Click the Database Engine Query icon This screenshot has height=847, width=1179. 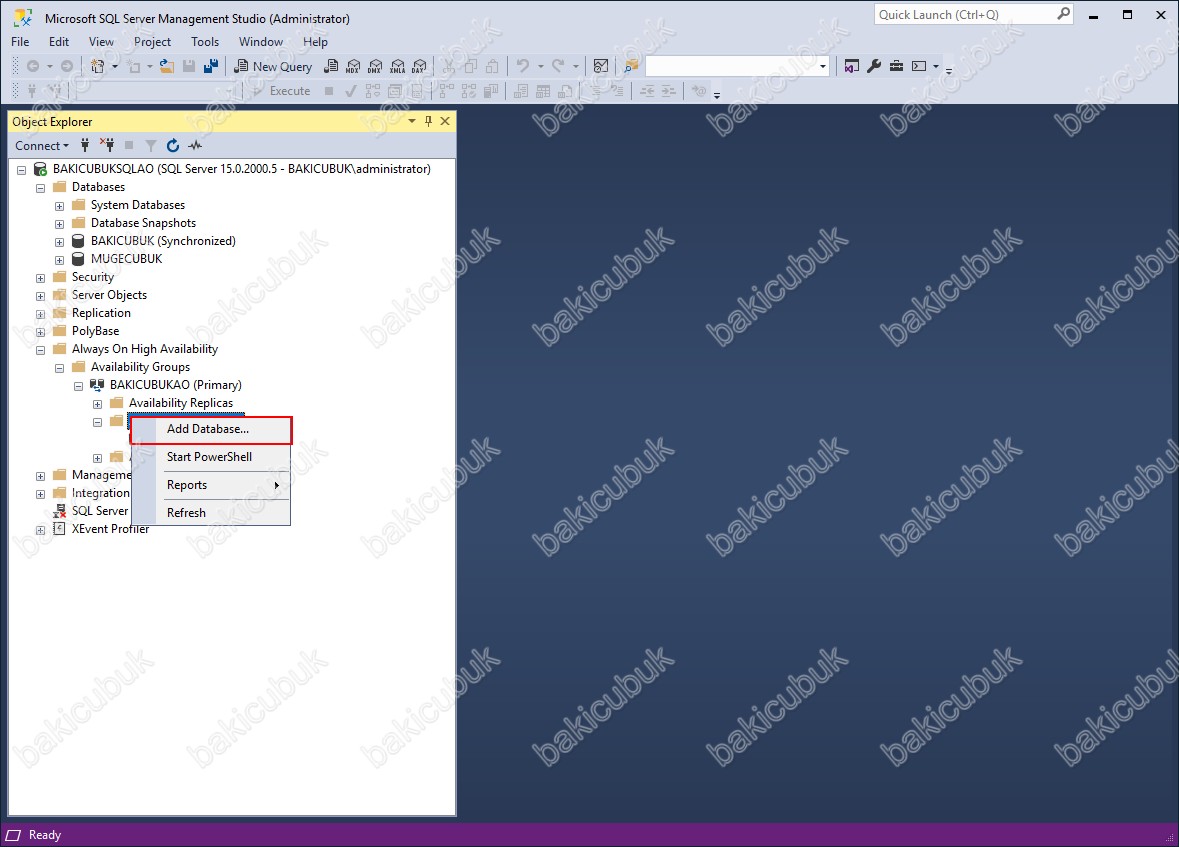click(331, 66)
